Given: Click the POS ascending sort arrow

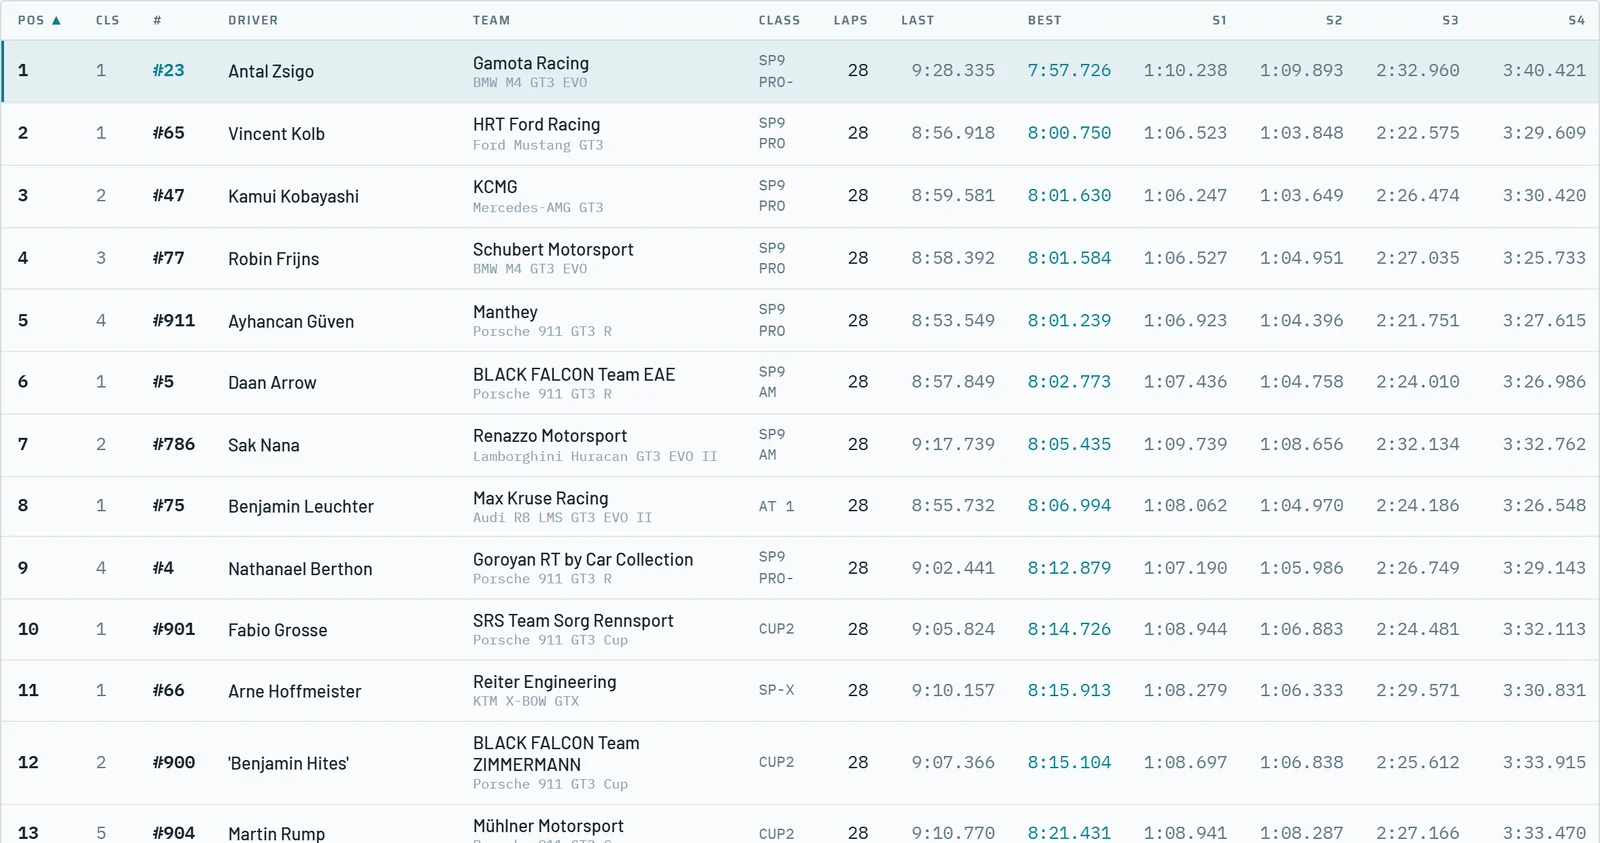Looking at the screenshot, I should click(x=56, y=20).
